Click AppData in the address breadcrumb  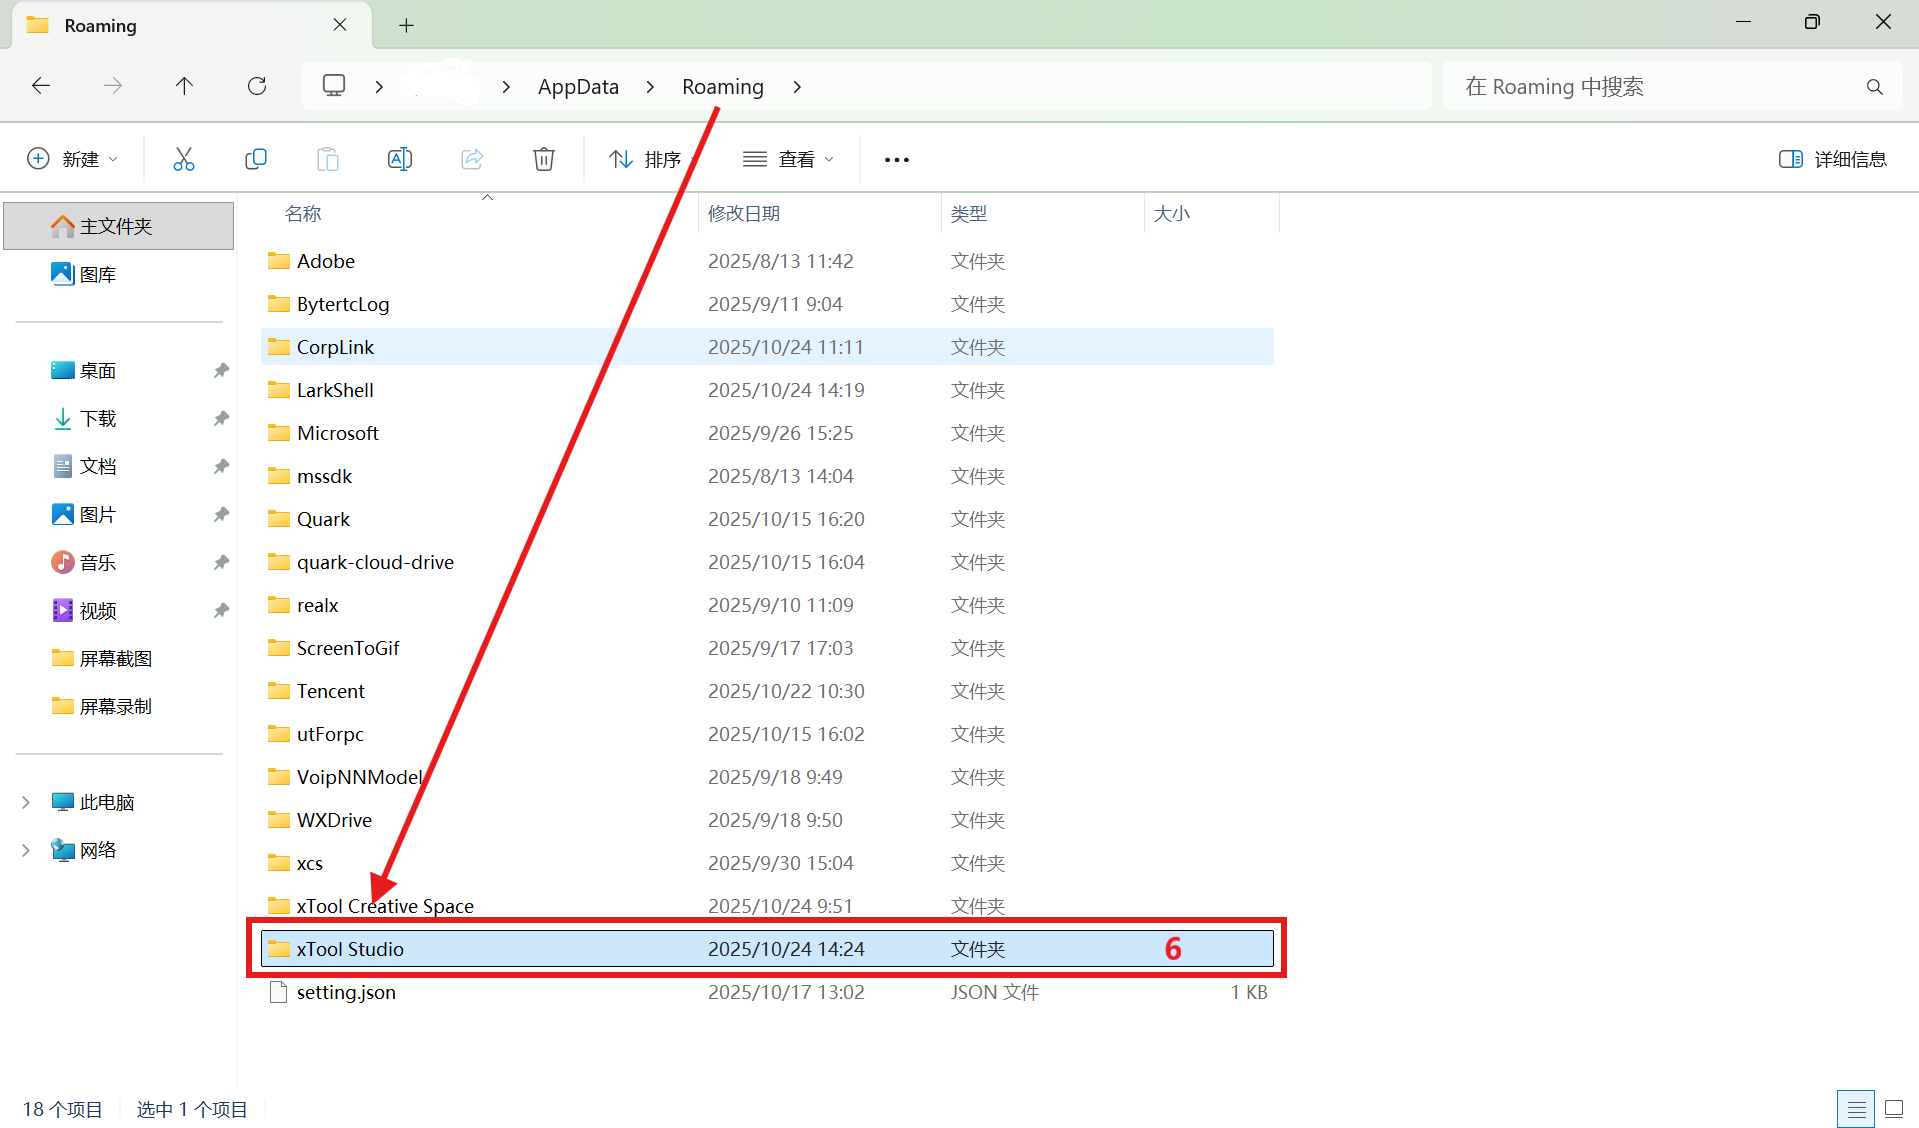pos(578,87)
